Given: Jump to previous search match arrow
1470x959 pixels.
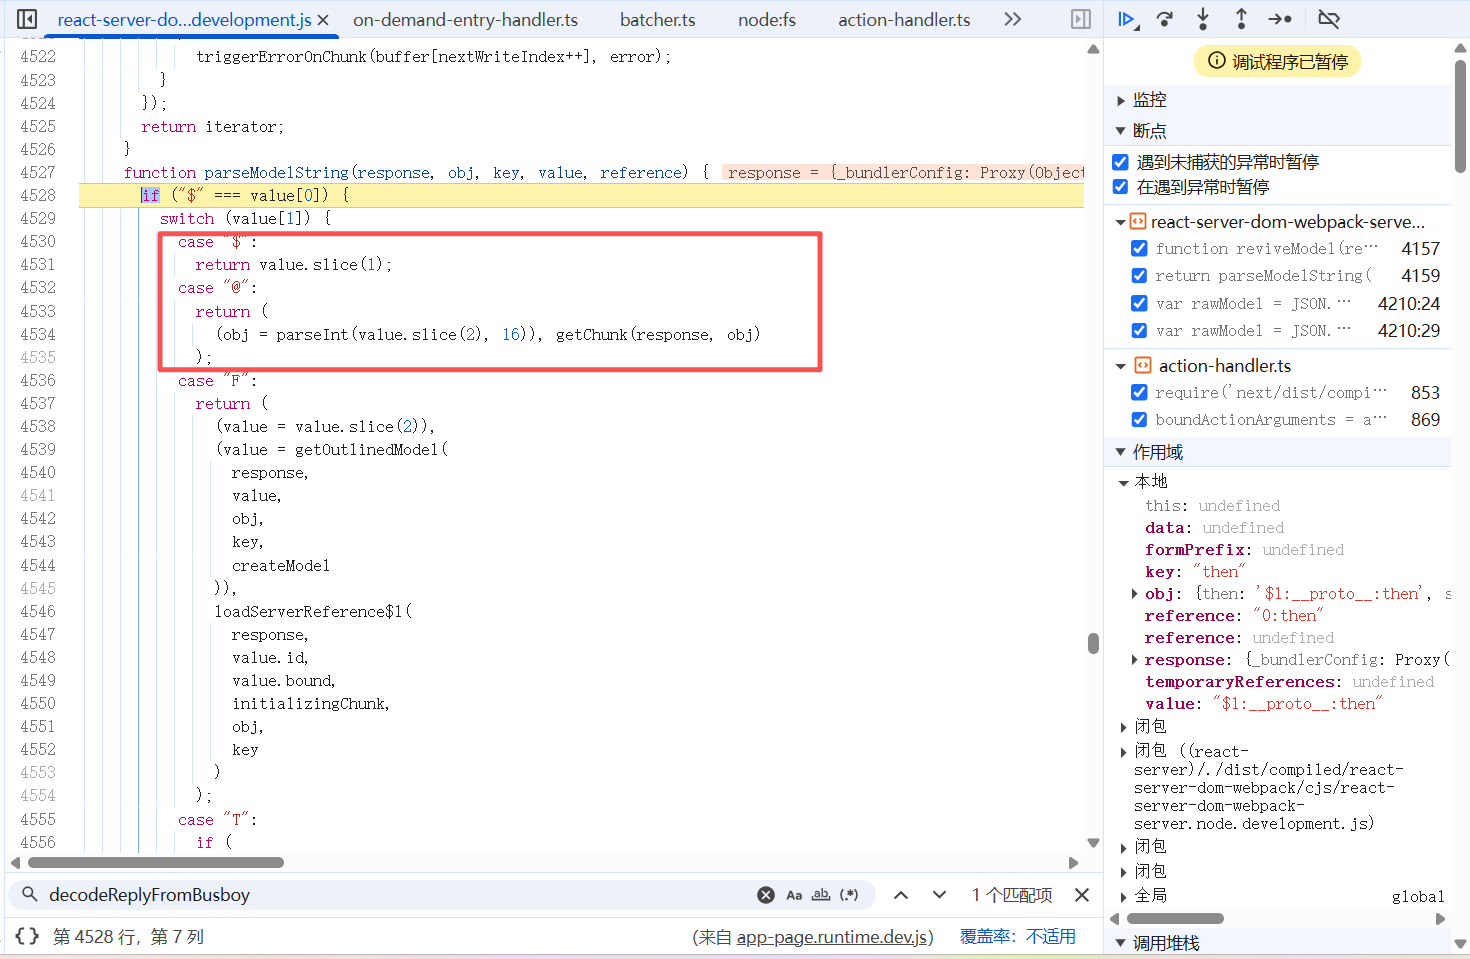Looking at the screenshot, I should pos(901,895).
